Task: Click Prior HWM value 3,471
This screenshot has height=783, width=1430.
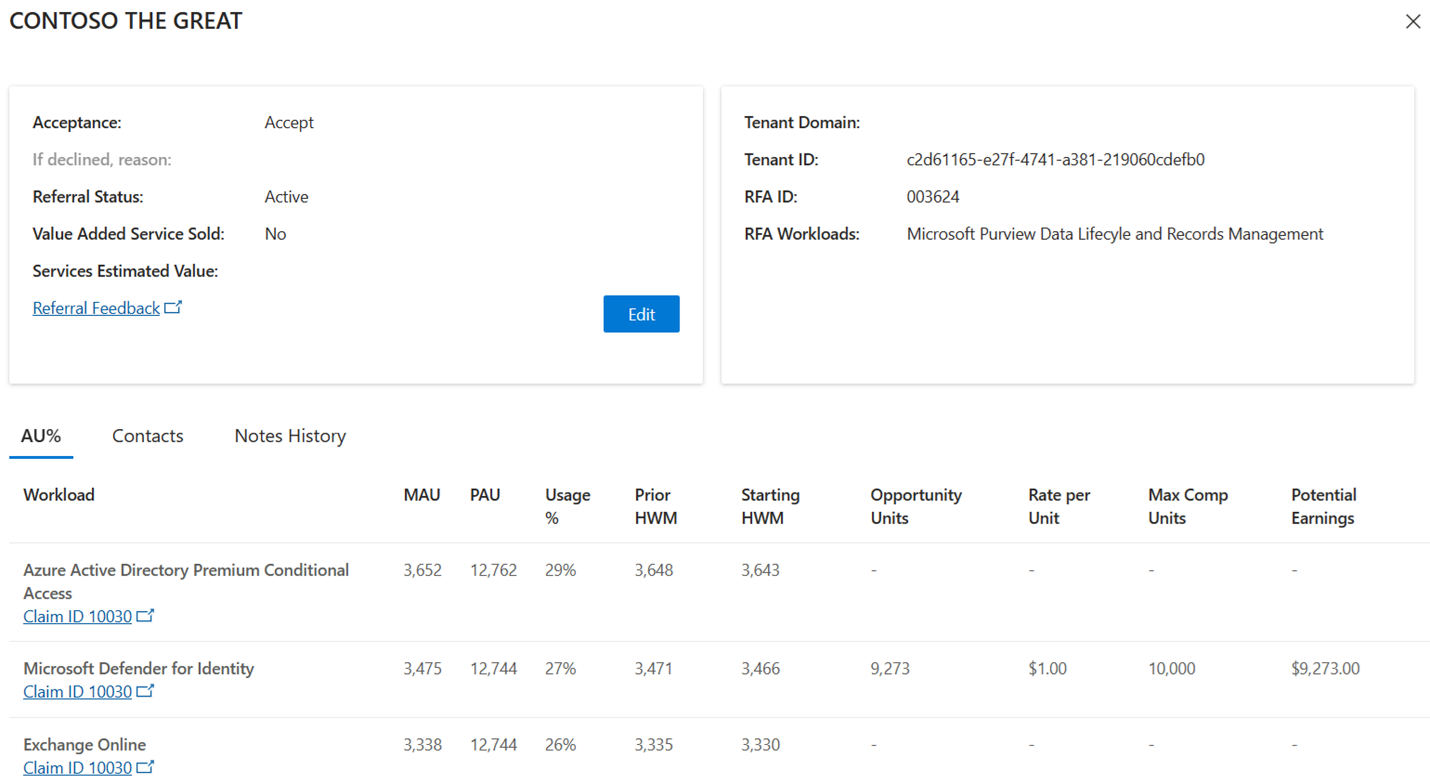Action: 654,669
